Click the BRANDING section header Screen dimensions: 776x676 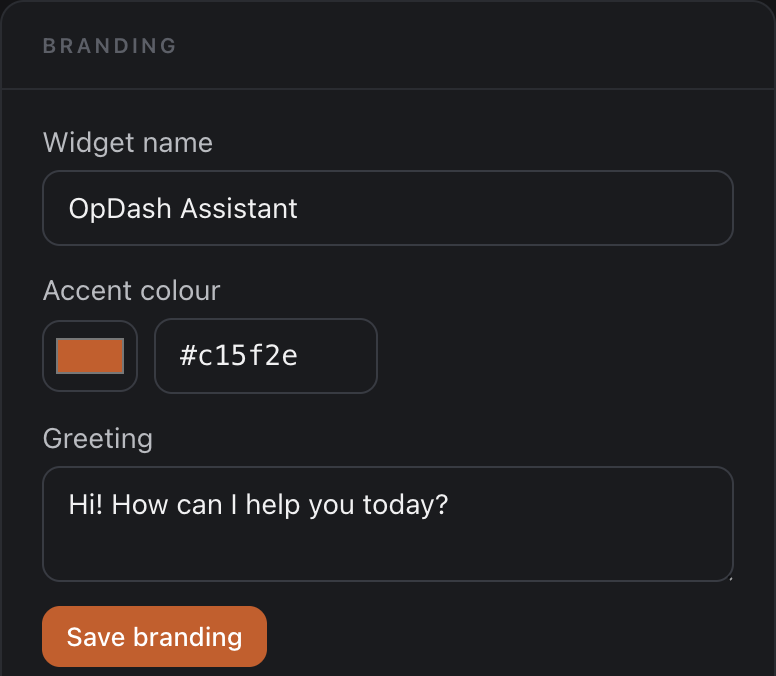(110, 46)
